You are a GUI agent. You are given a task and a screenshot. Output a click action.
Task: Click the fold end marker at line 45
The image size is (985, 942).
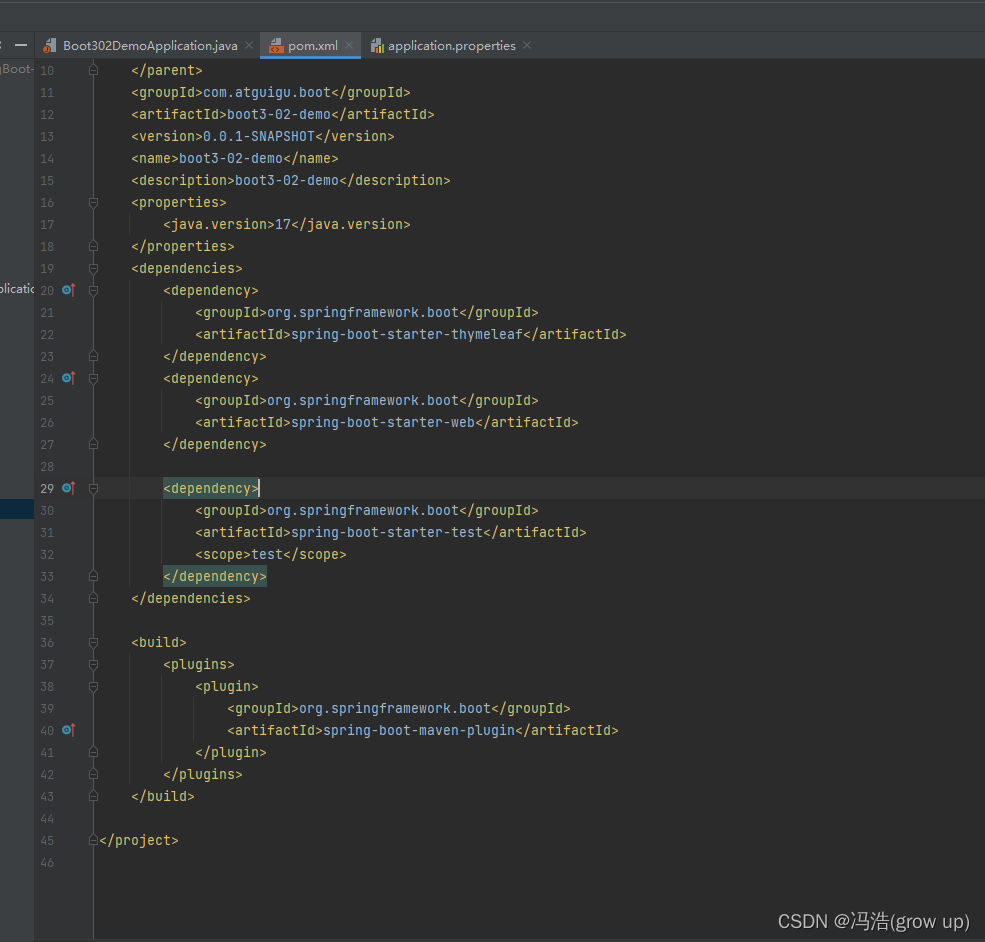(93, 840)
